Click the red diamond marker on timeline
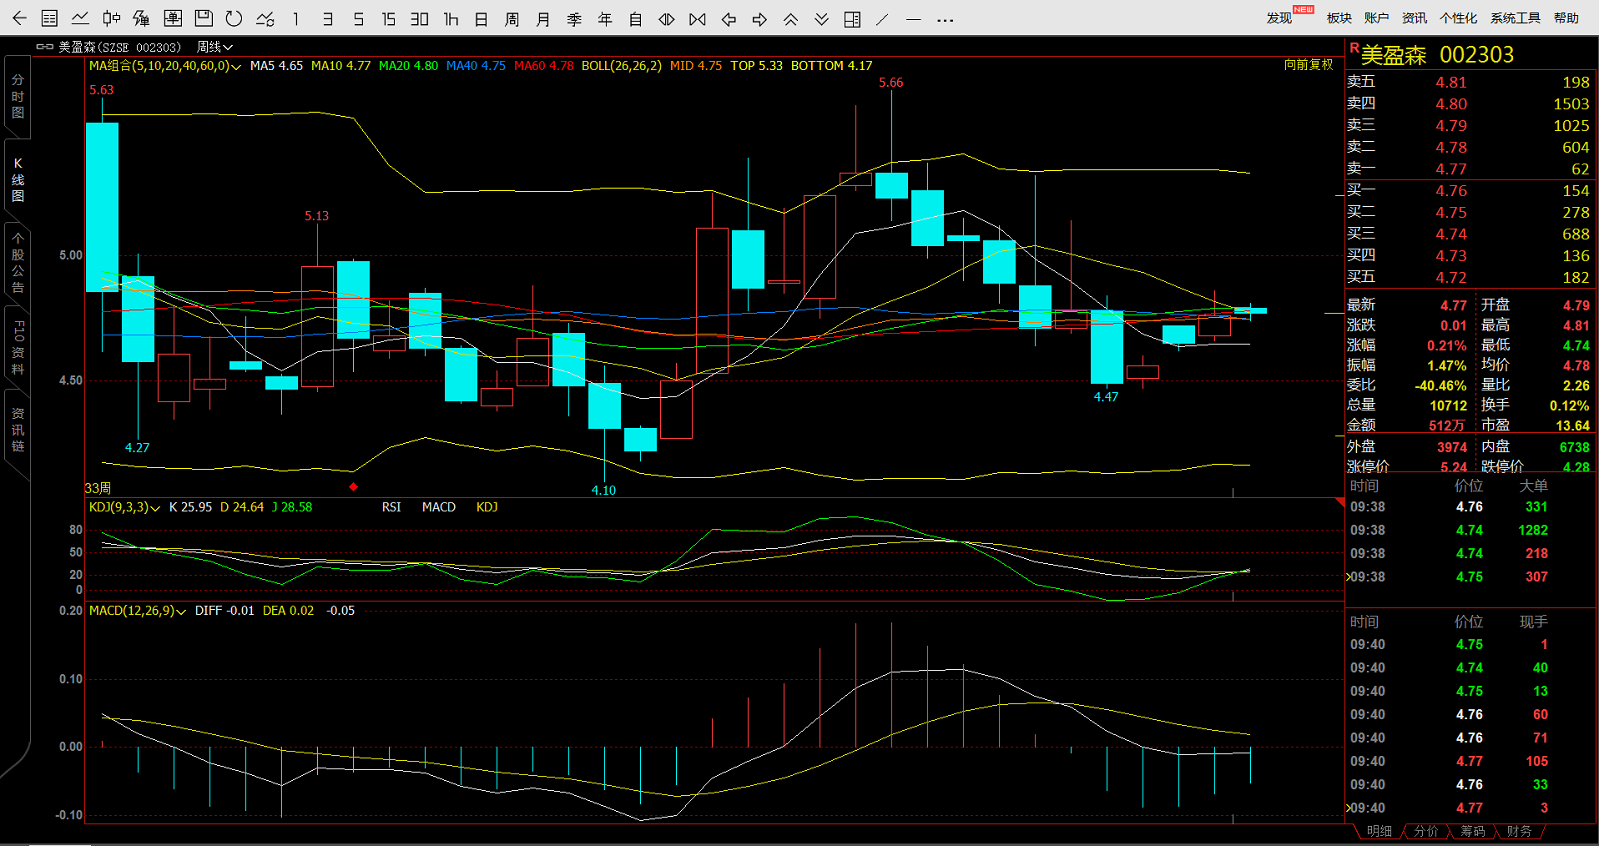This screenshot has height=846, width=1599. 353,487
